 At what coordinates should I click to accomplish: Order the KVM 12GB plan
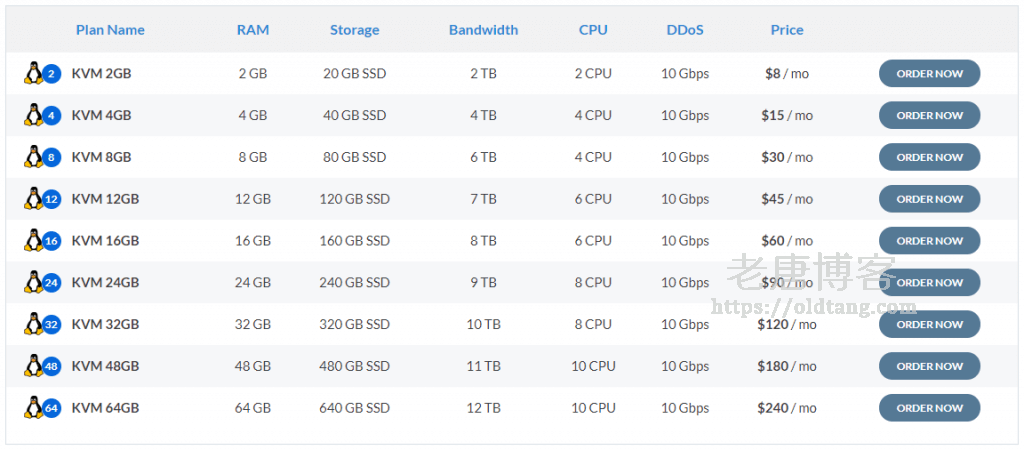pos(929,199)
